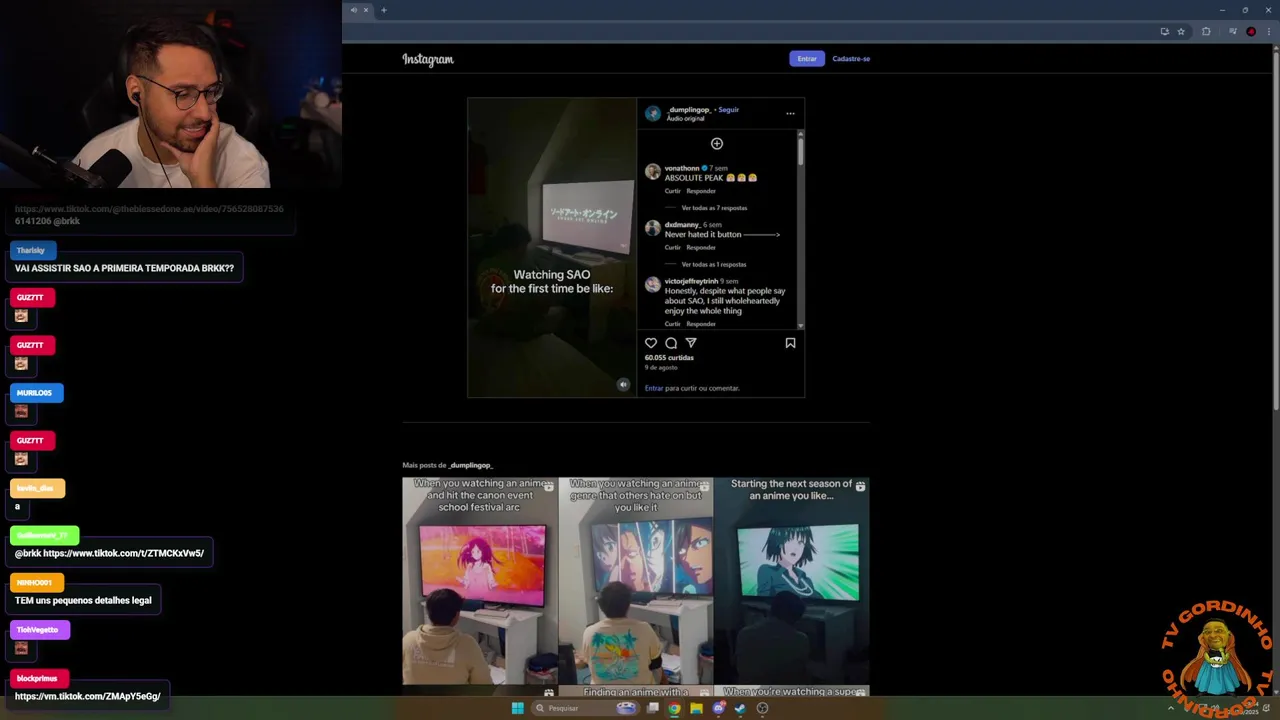Click the comments panel scrollbar

tap(800, 150)
